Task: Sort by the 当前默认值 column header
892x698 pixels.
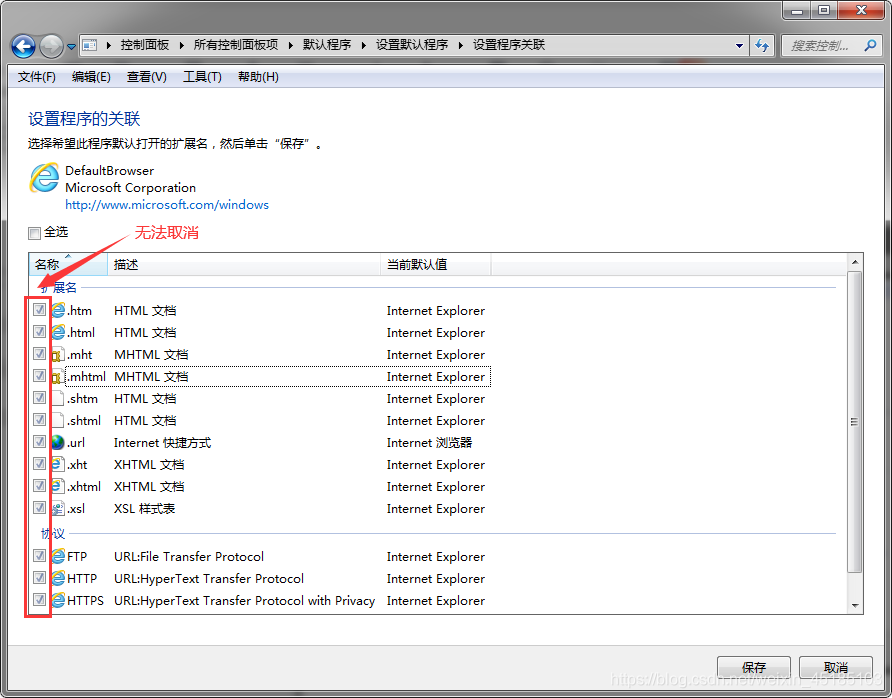Action: pos(436,265)
